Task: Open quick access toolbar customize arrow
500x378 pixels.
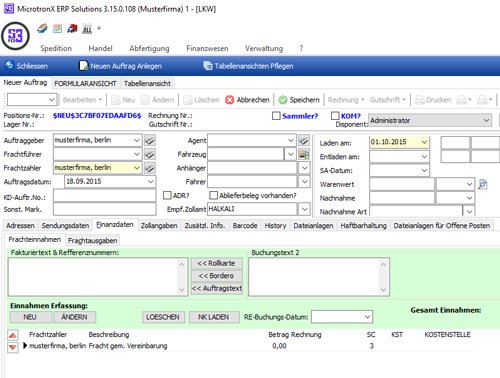Action: click(x=99, y=28)
